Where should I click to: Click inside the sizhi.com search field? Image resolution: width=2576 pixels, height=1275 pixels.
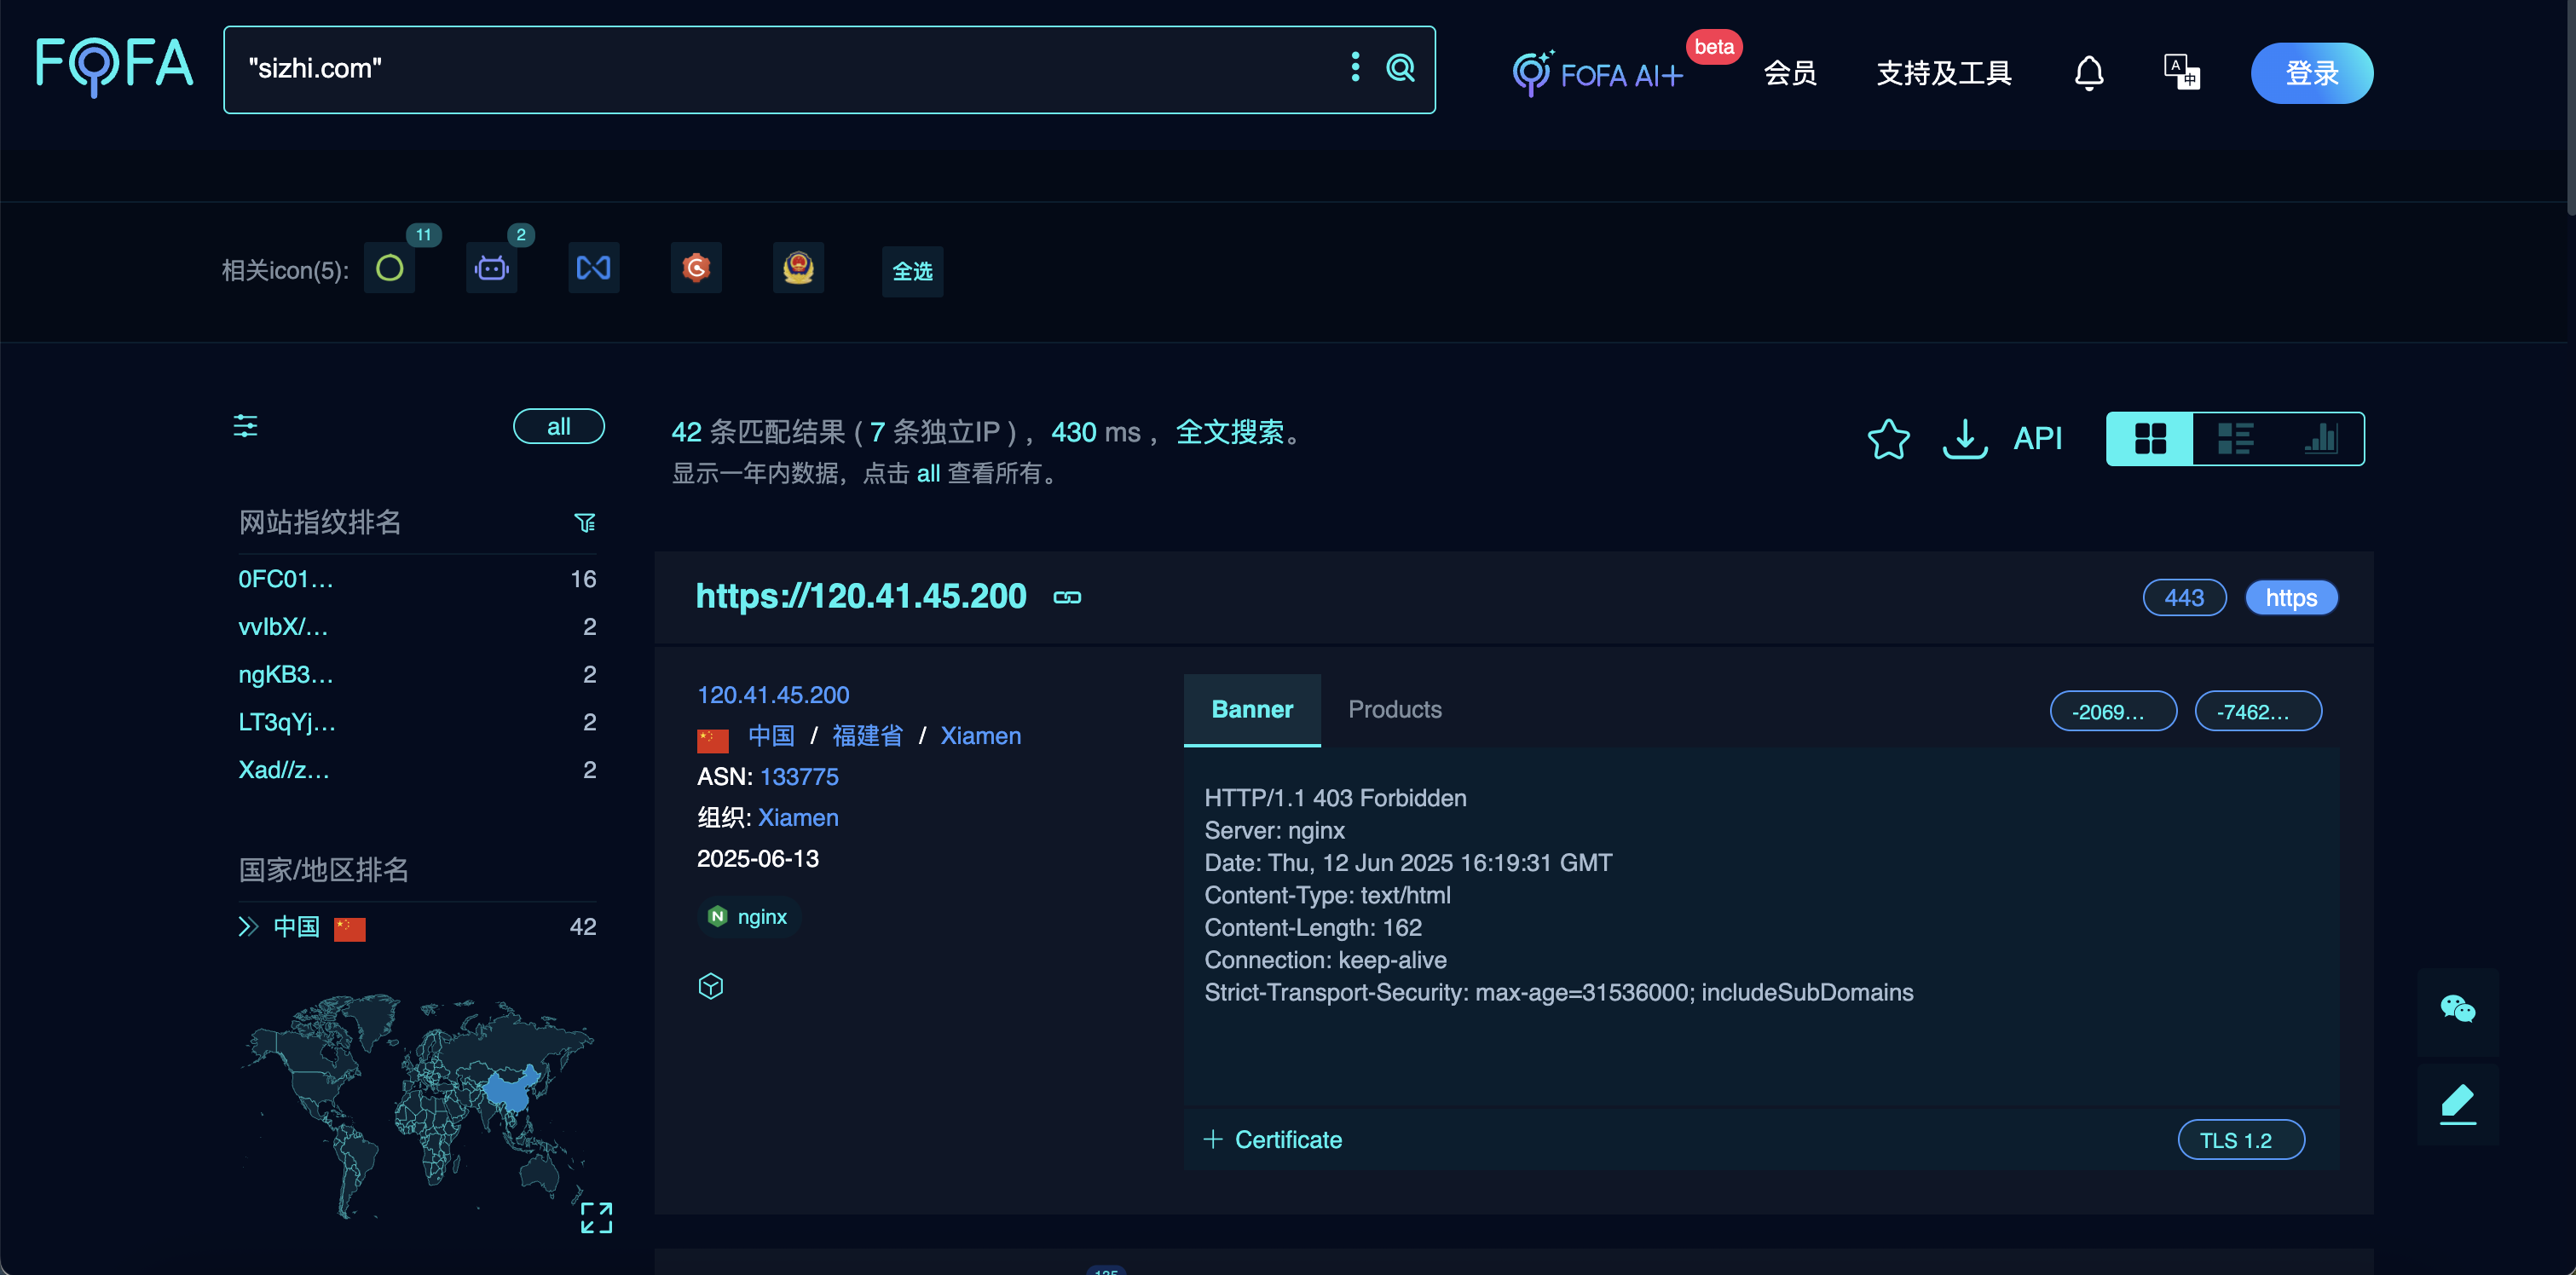pyautogui.click(x=700, y=69)
